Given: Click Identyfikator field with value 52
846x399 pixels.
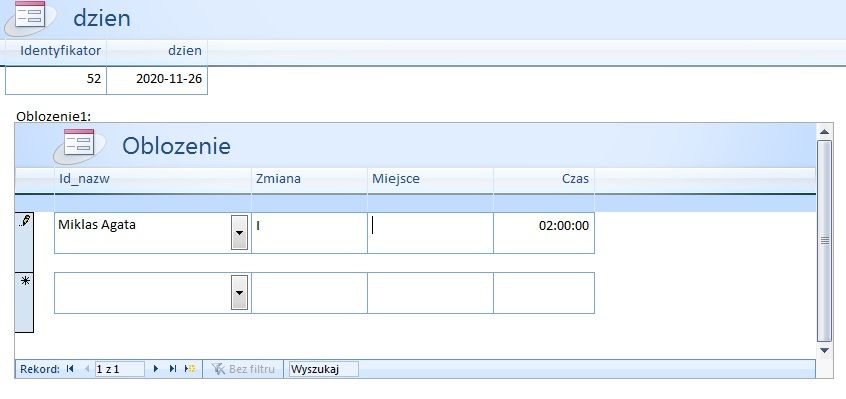Looking at the screenshot, I should [56, 80].
